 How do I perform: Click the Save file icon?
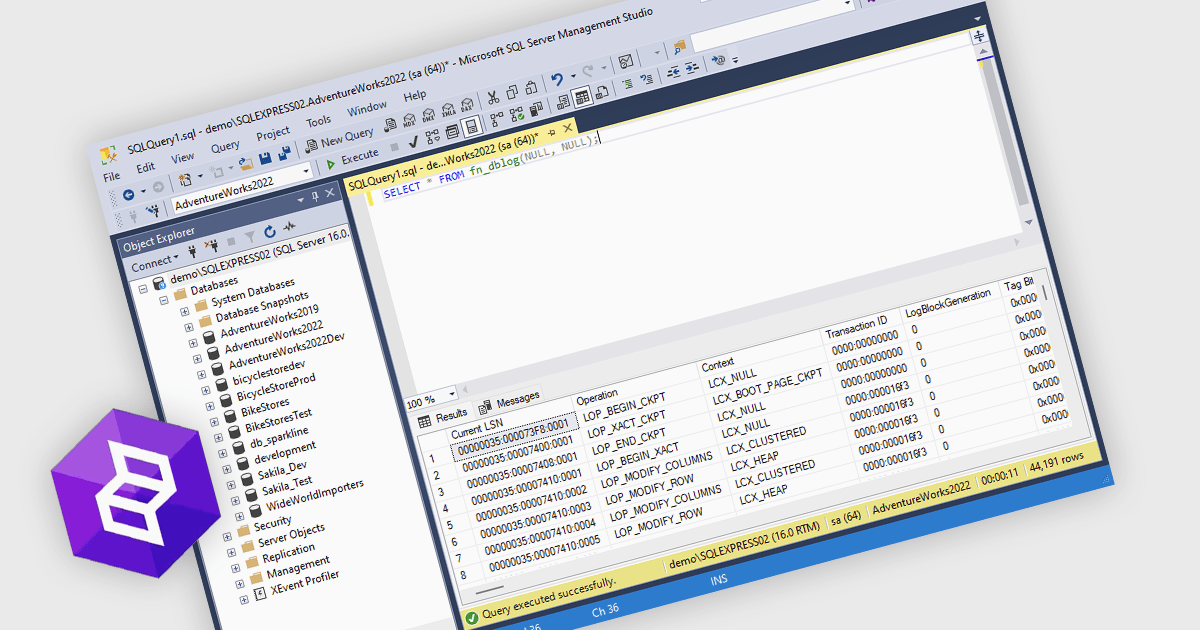click(265, 158)
